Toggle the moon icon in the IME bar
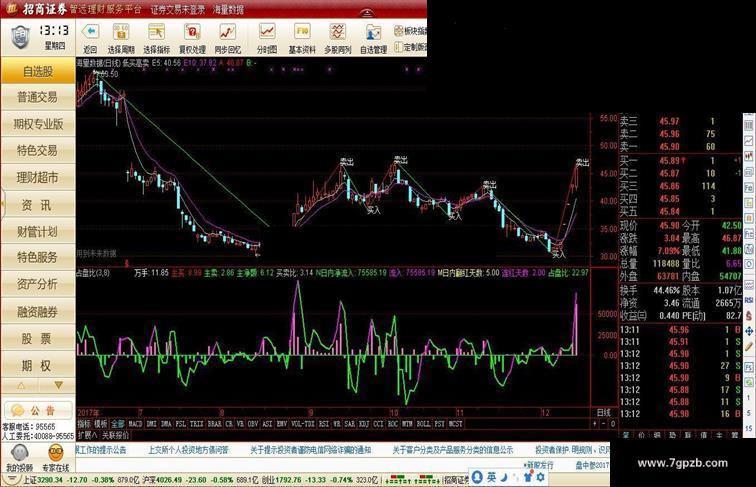Image resolution: width=756 pixels, height=487 pixels. 504,477
